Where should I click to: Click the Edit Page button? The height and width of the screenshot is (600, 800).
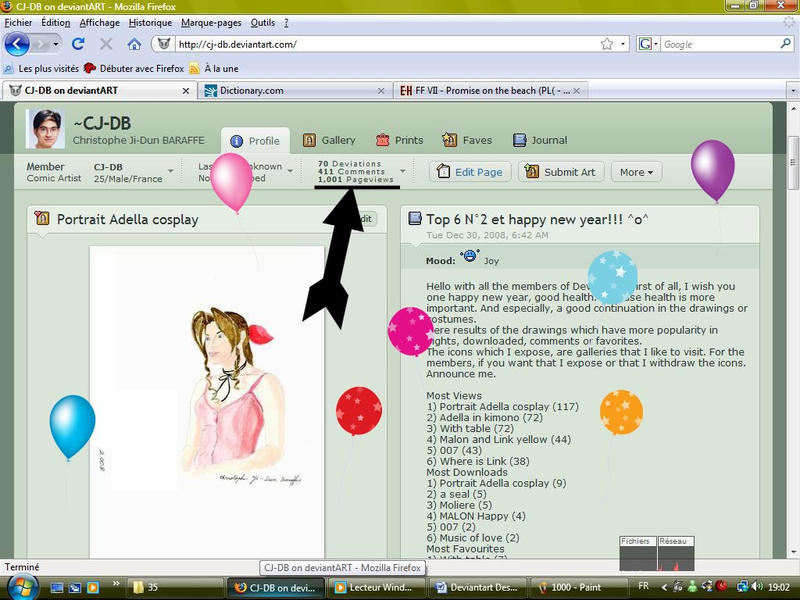click(x=470, y=172)
